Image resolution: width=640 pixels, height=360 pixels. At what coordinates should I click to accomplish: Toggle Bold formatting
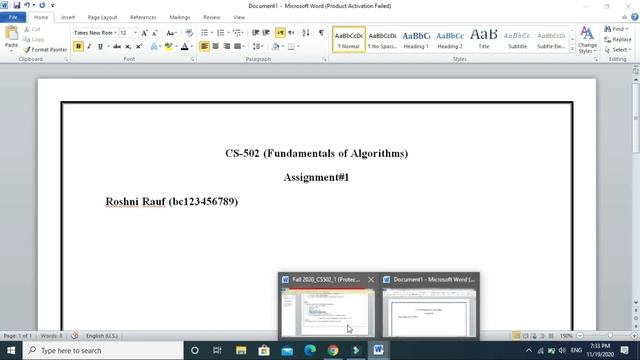coord(78,46)
